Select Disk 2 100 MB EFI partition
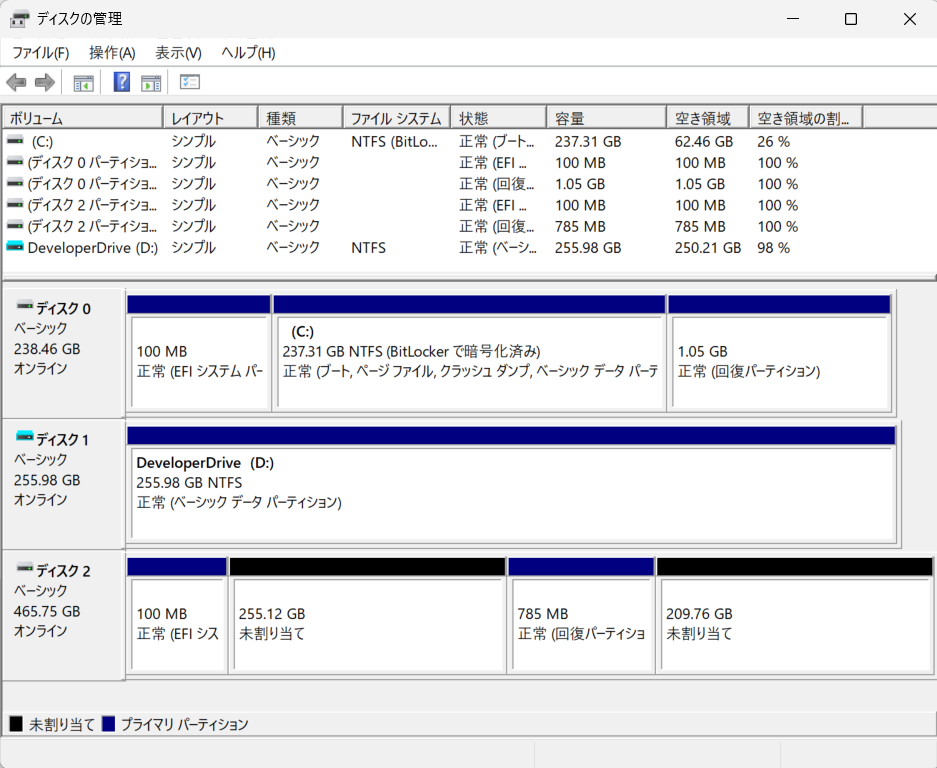 click(x=177, y=615)
